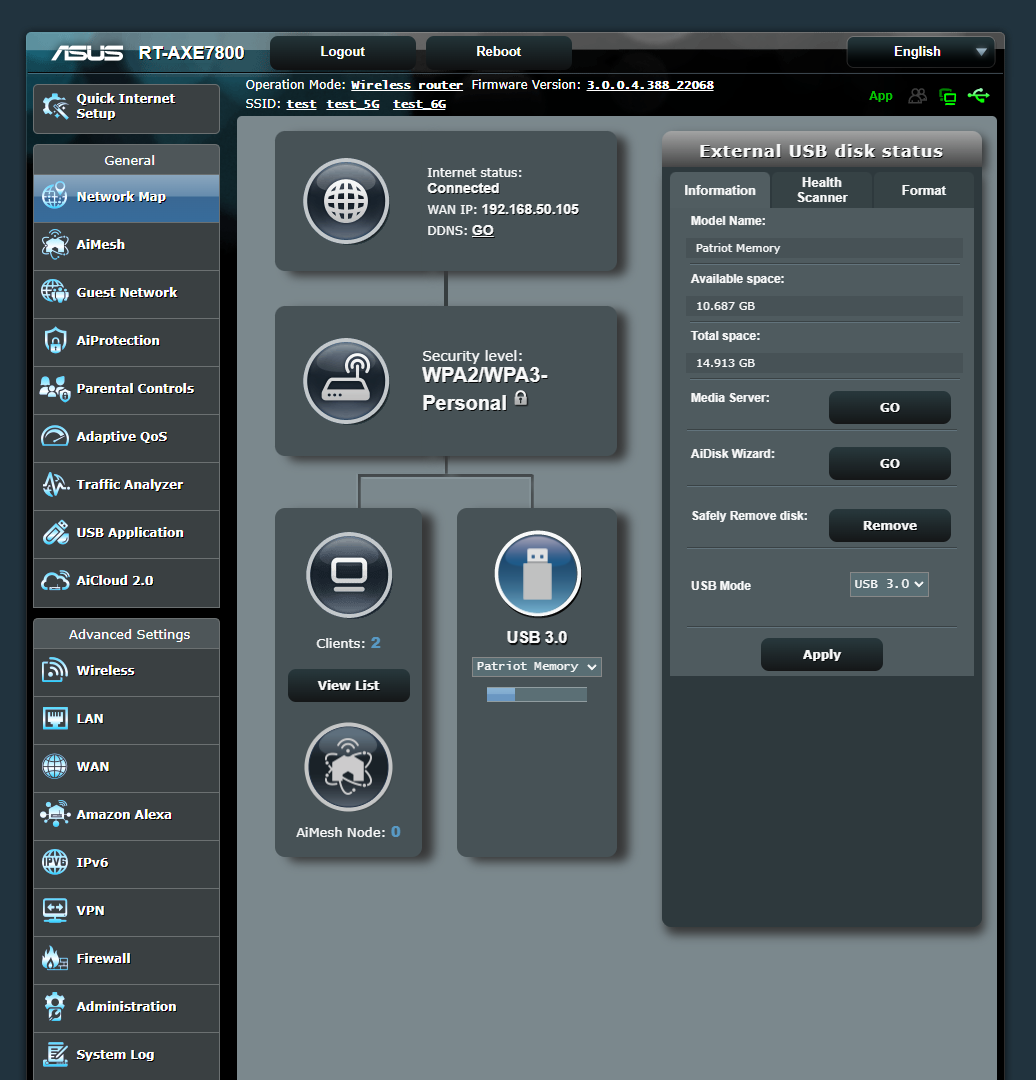The image size is (1036, 1080).
Task: Open the Administration menu item
Action: [127, 1007]
